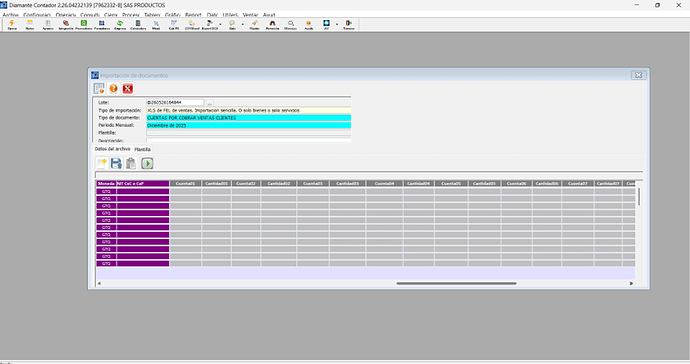Screen dimensions: 690x364
Task: Click the red magnet toolbar icon
Action: coord(272,25)
